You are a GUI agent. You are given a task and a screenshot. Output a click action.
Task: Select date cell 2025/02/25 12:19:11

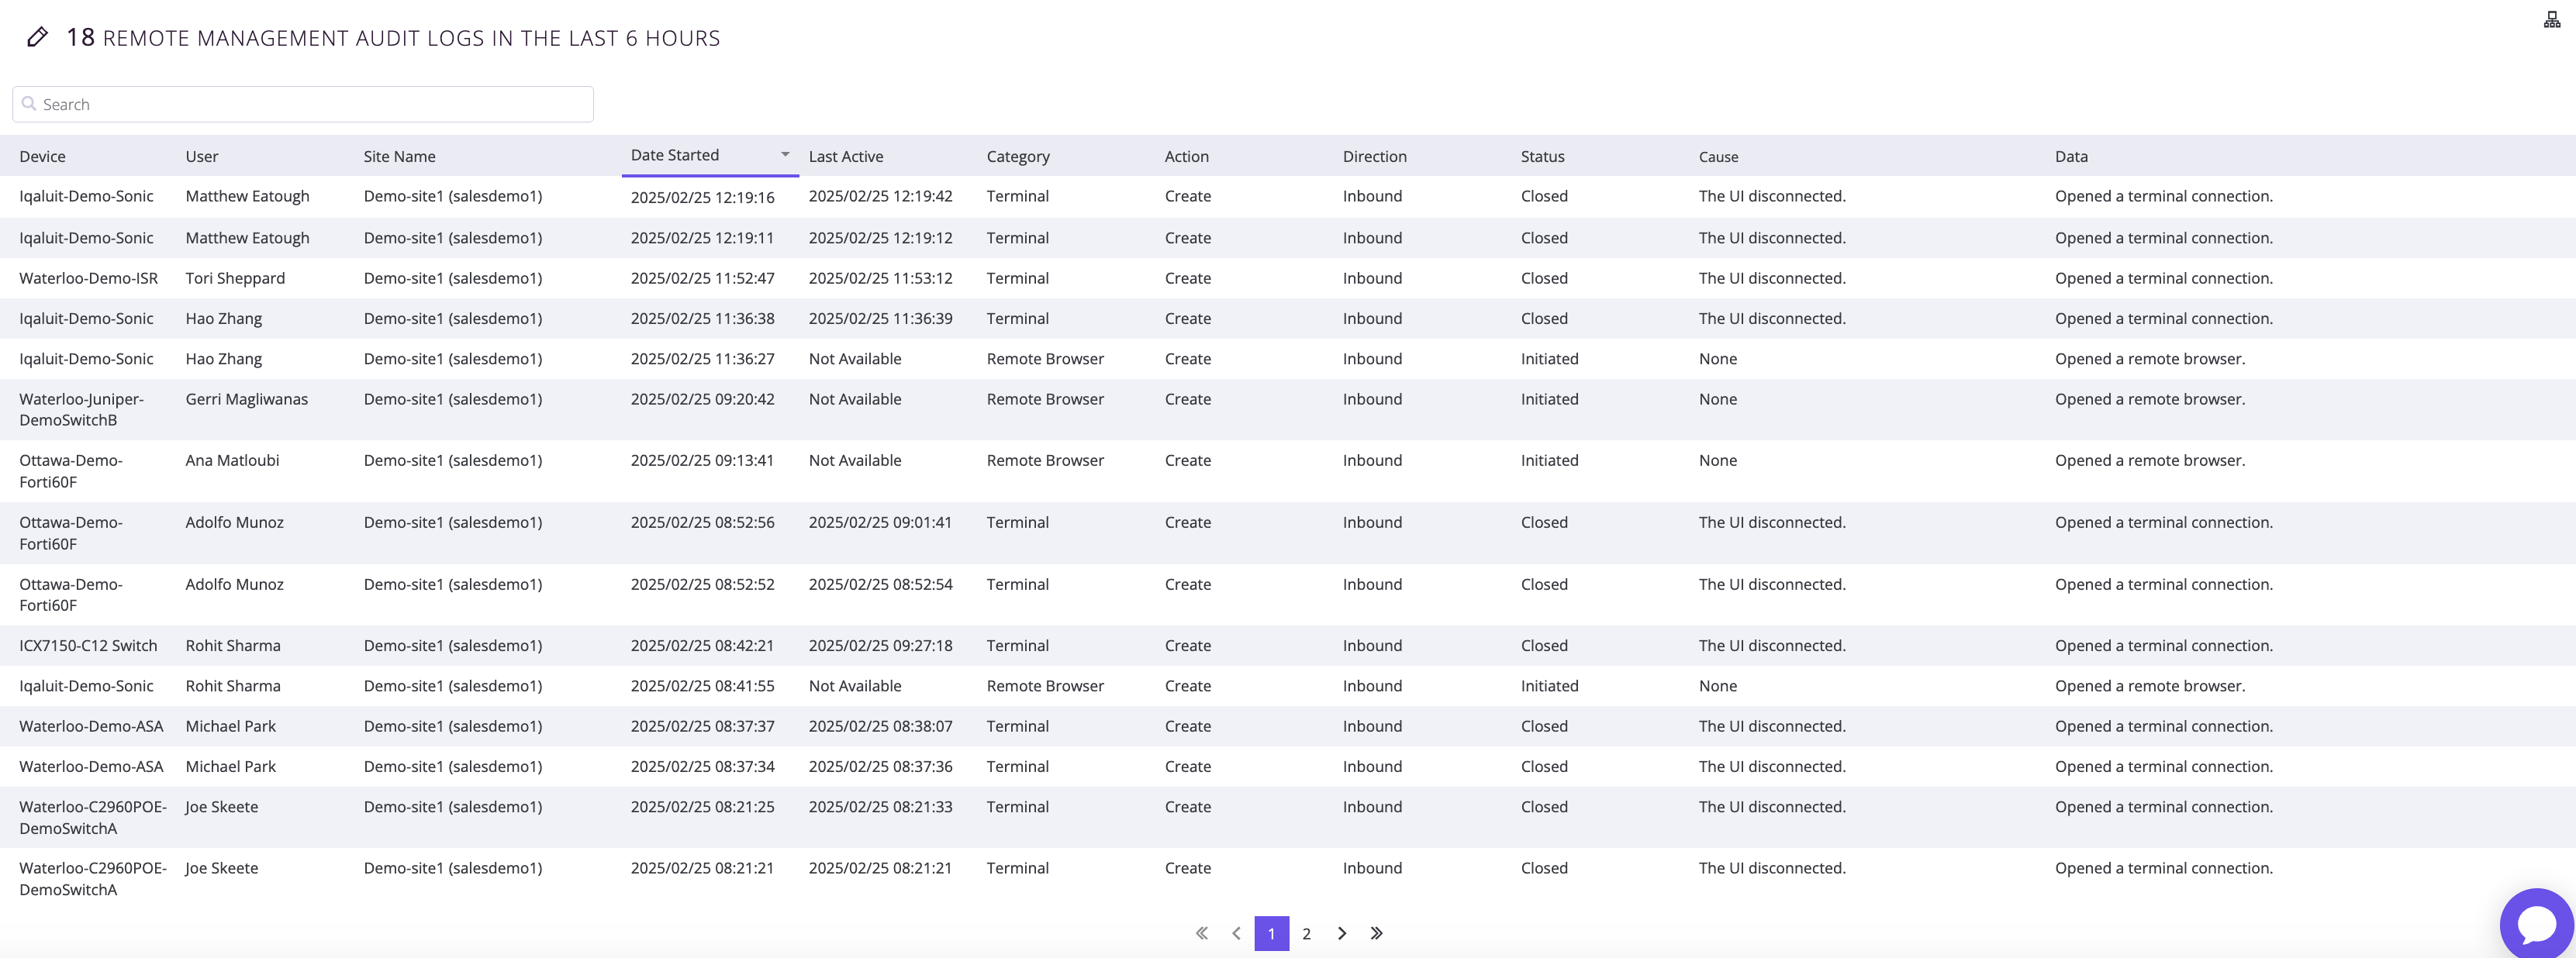[x=703, y=238]
